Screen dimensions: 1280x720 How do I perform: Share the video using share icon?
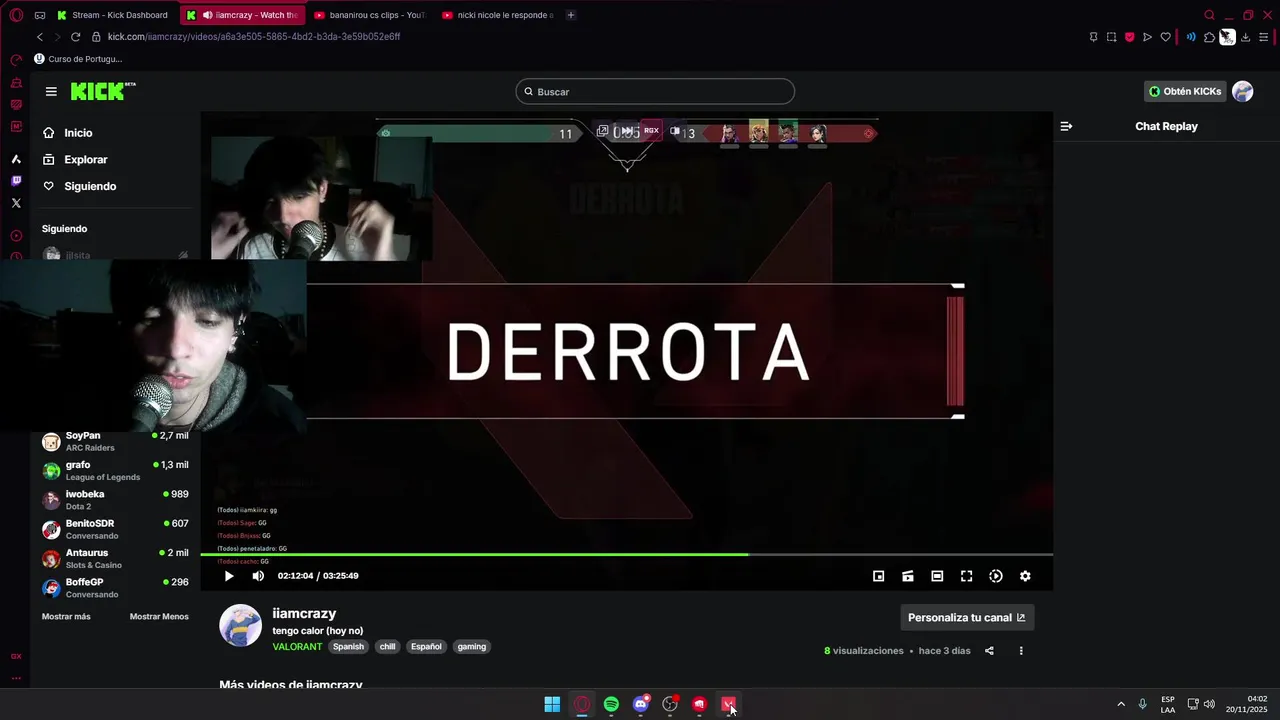[989, 651]
